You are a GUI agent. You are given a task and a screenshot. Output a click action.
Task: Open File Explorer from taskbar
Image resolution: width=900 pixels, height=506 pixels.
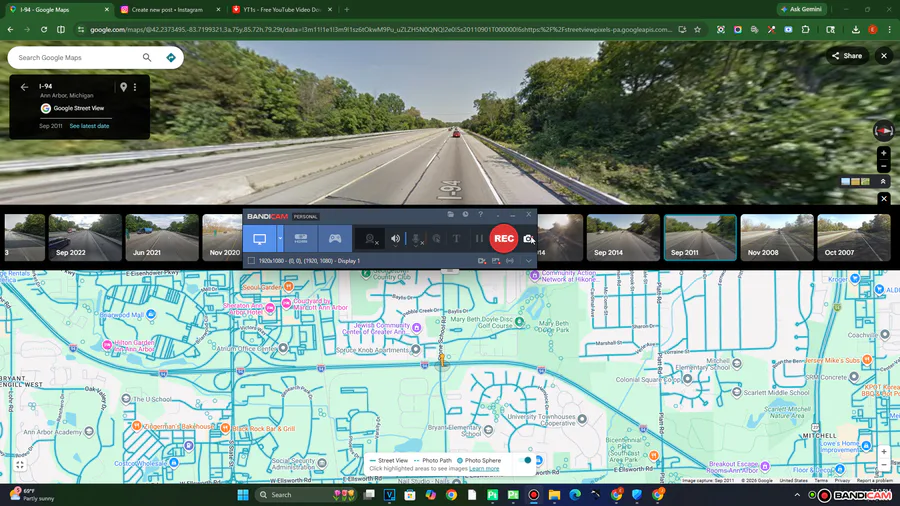[554, 495]
